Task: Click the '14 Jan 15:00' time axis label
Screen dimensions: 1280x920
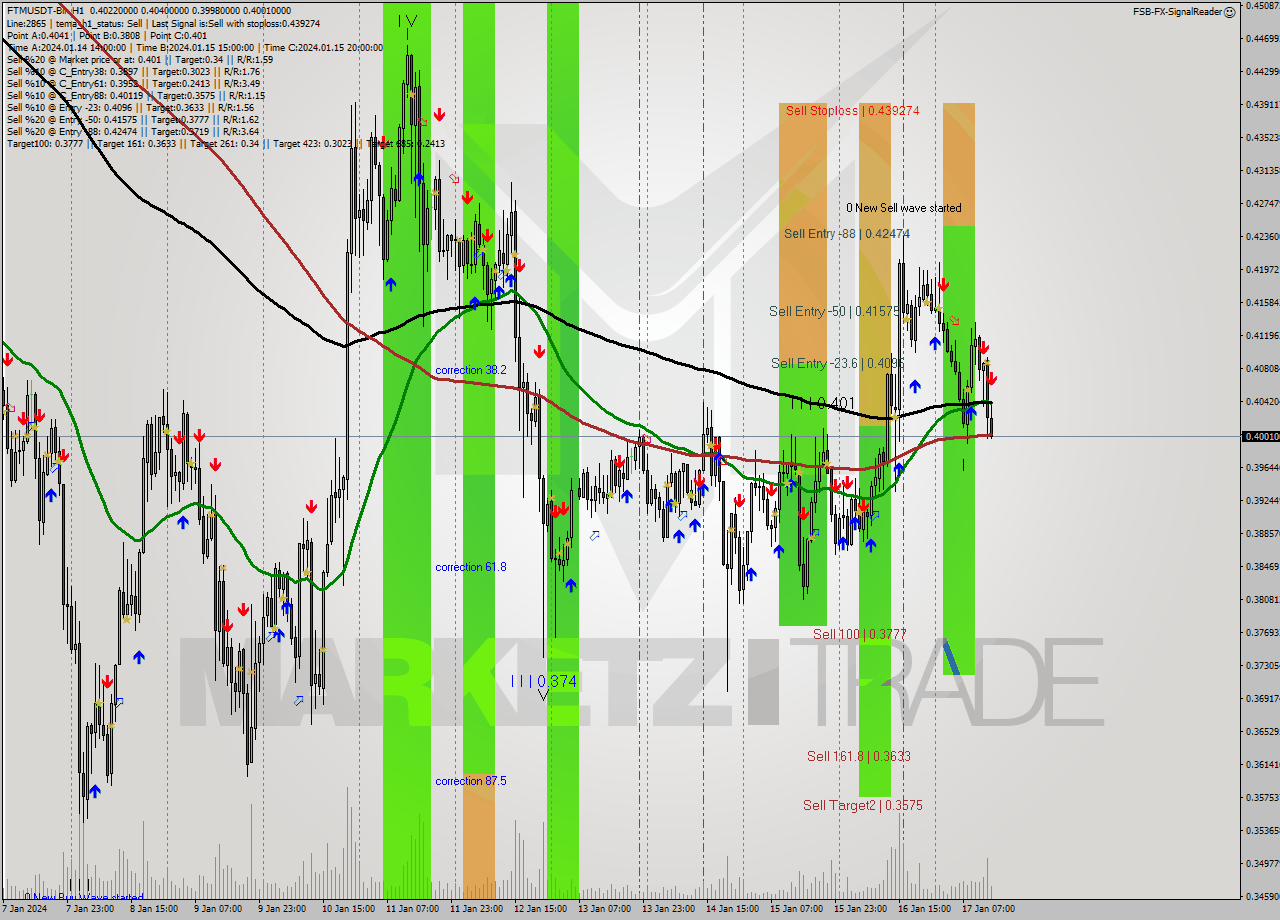Action: coord(732,909)
